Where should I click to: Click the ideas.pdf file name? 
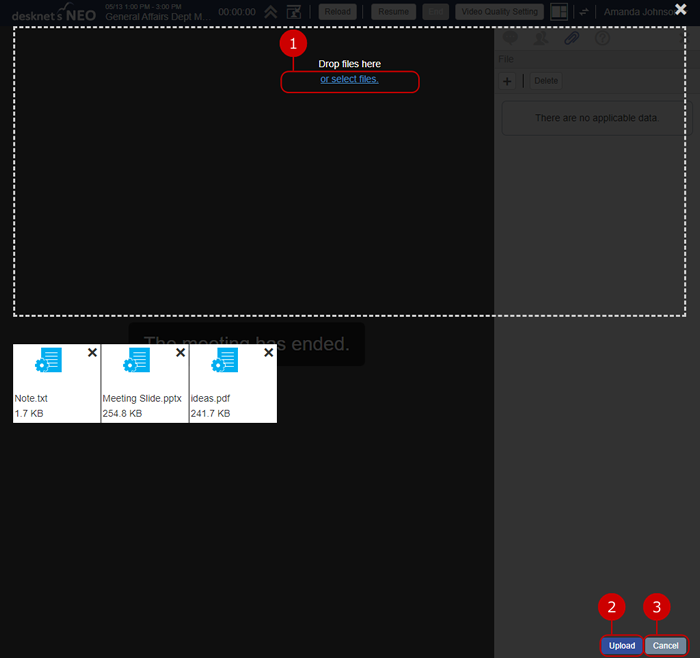(210, 398)
